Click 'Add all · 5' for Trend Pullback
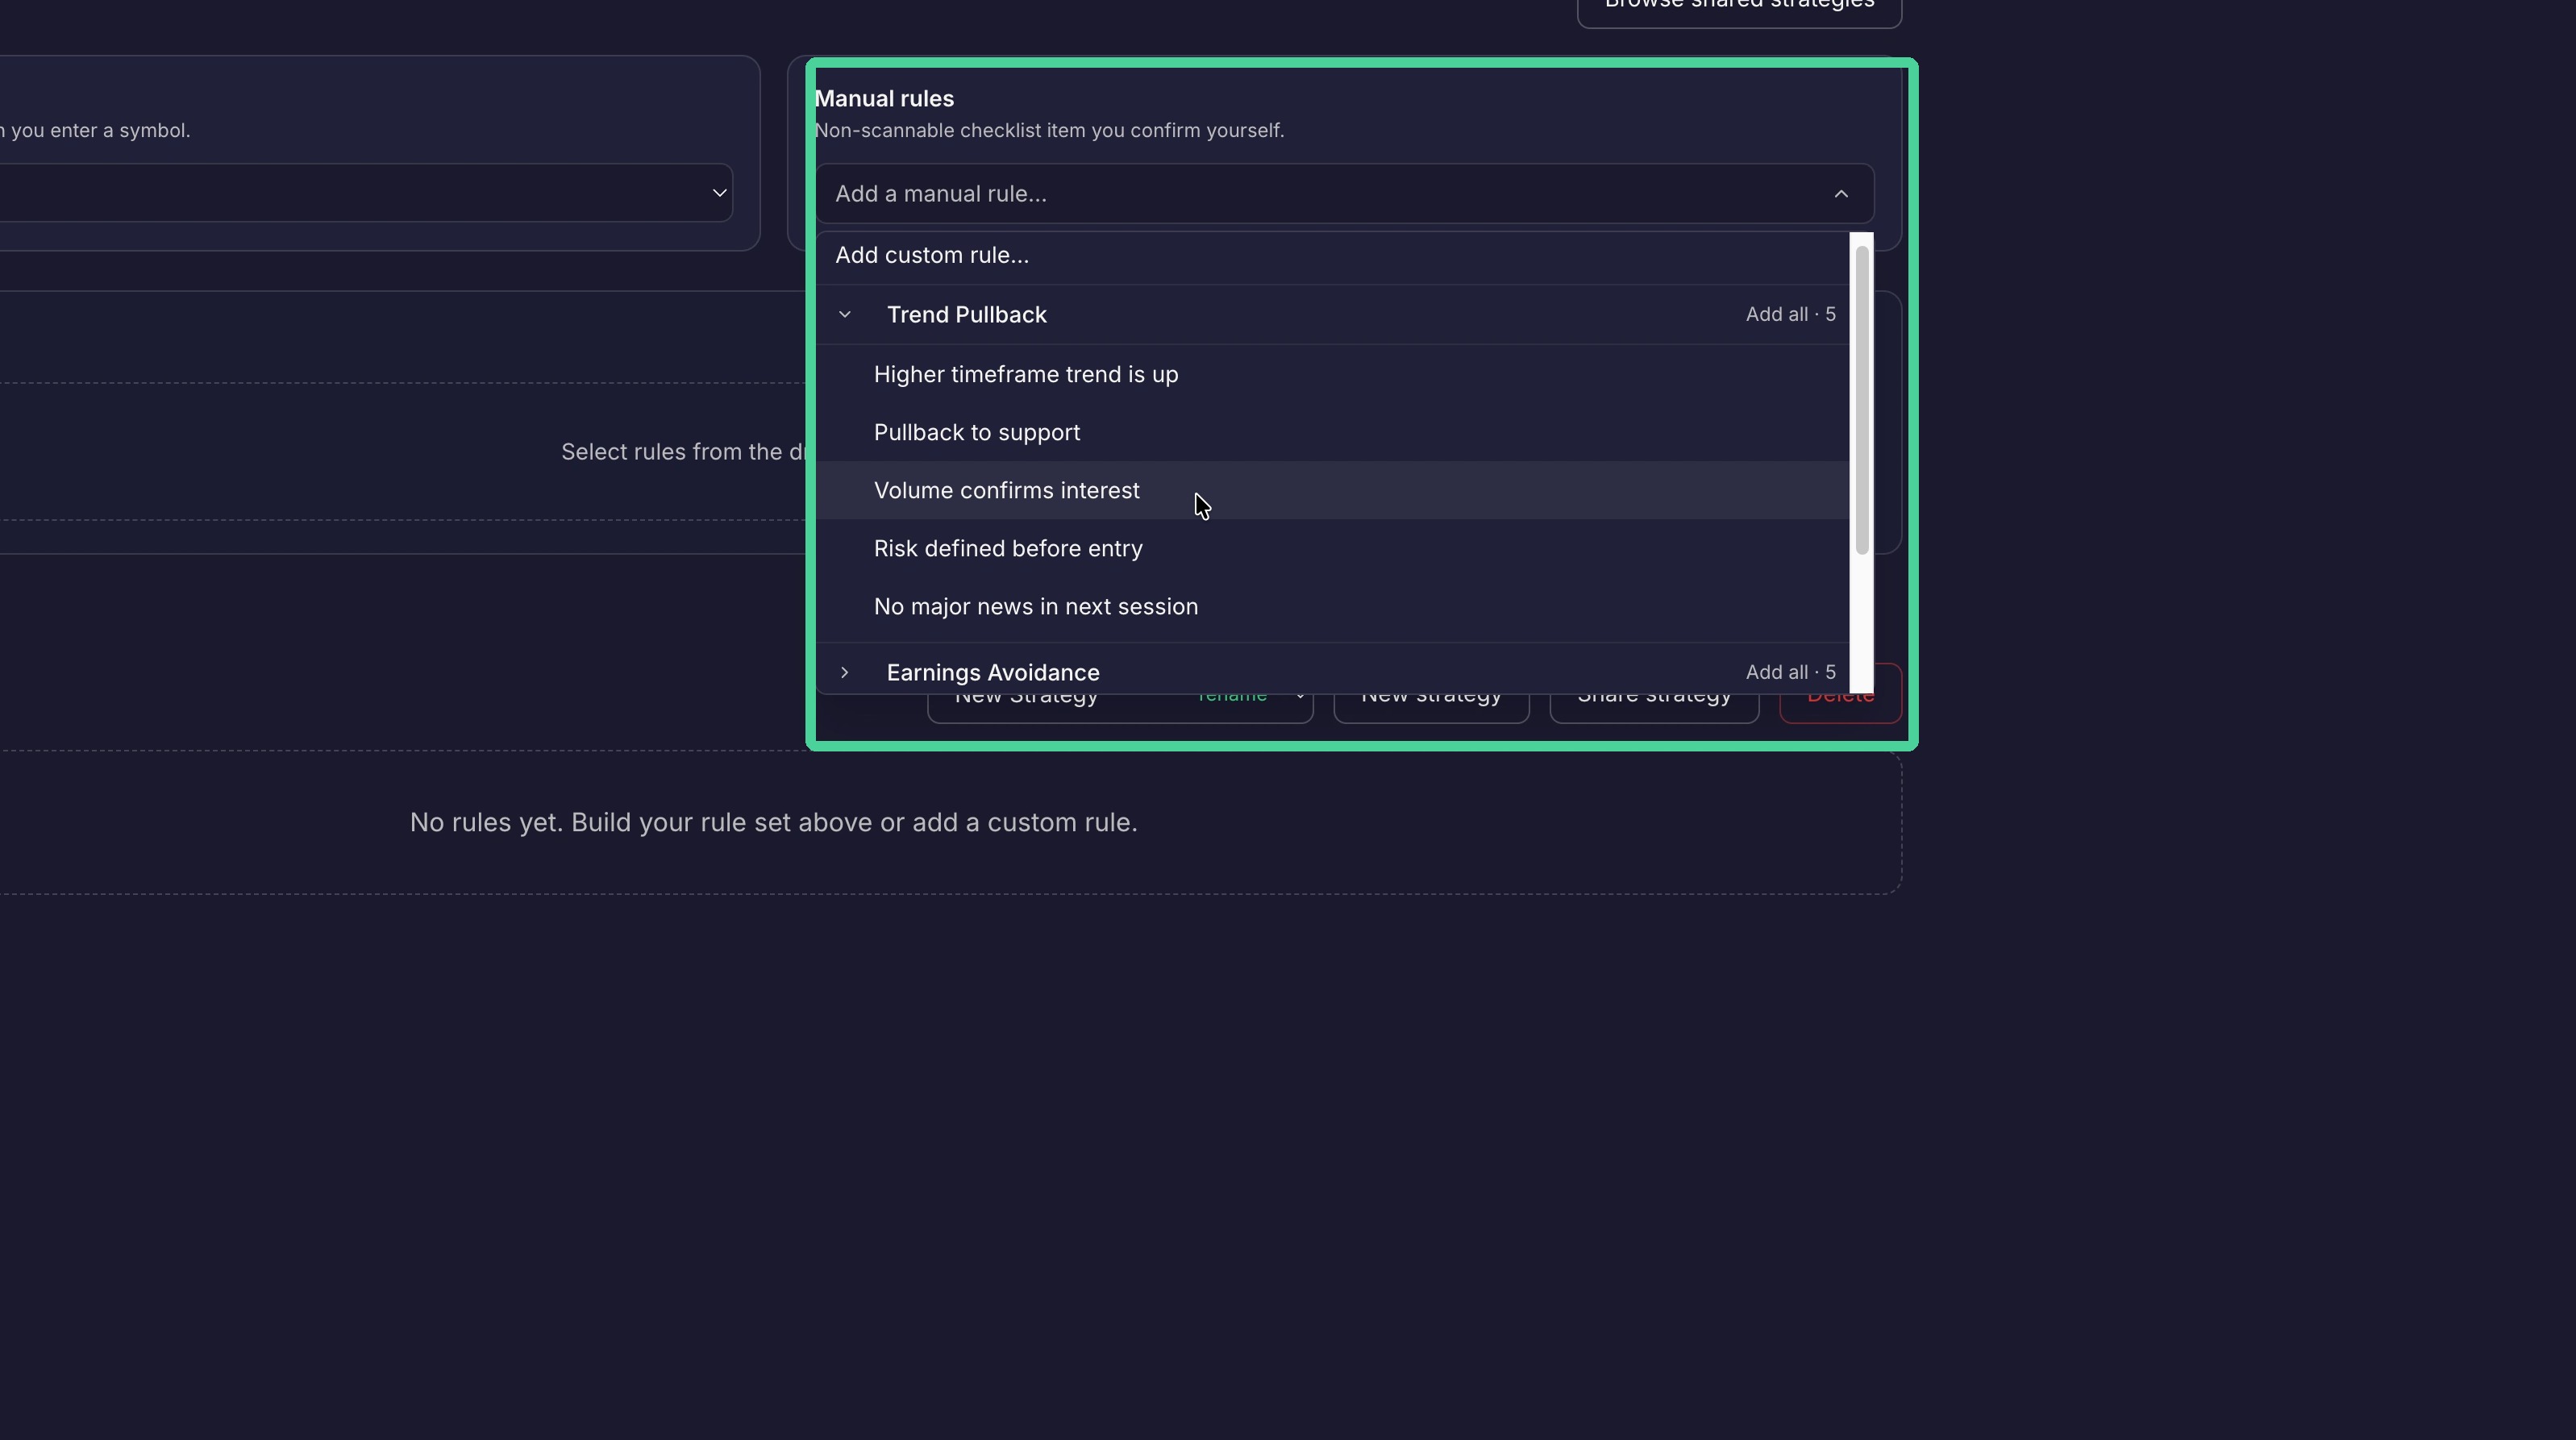 [1790, 315]
